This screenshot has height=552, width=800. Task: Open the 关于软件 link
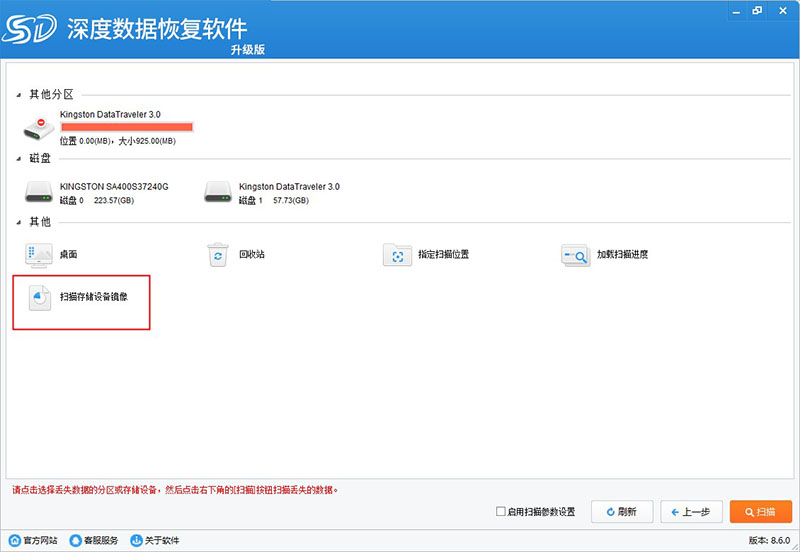pyautogui.click(x=162, y=540)
